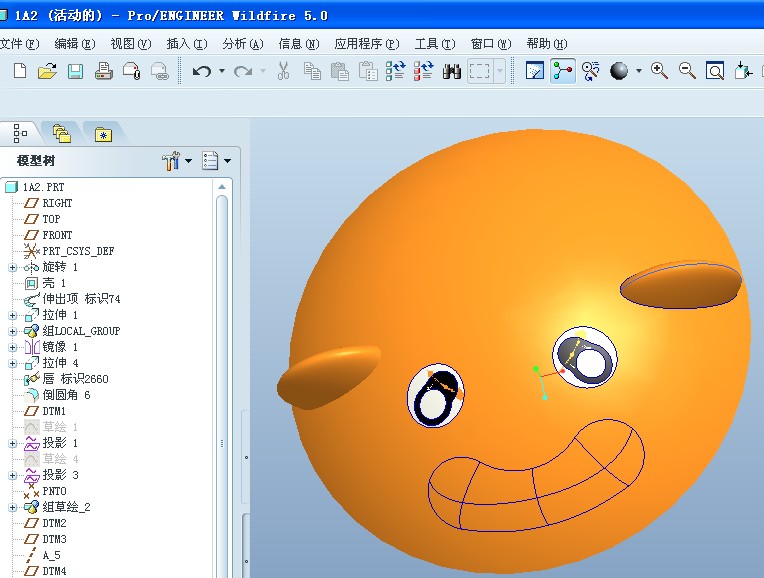The height and width of the screenshot is (578, 764).
Task: Regenerate the model
Action: (395, 71)
